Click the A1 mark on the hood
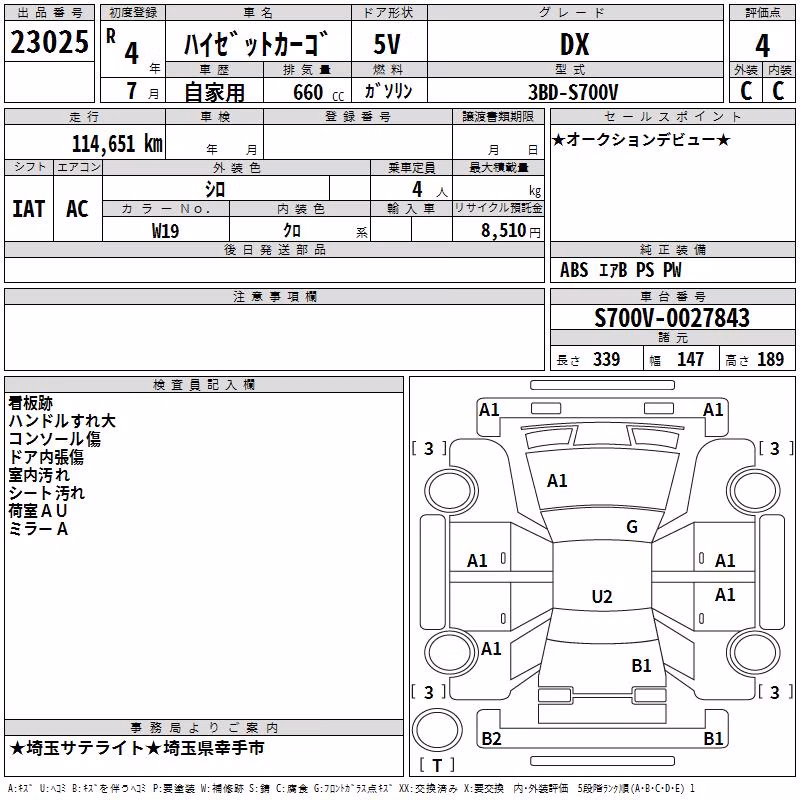Screen dimensions: 800x800 point(557,481)
